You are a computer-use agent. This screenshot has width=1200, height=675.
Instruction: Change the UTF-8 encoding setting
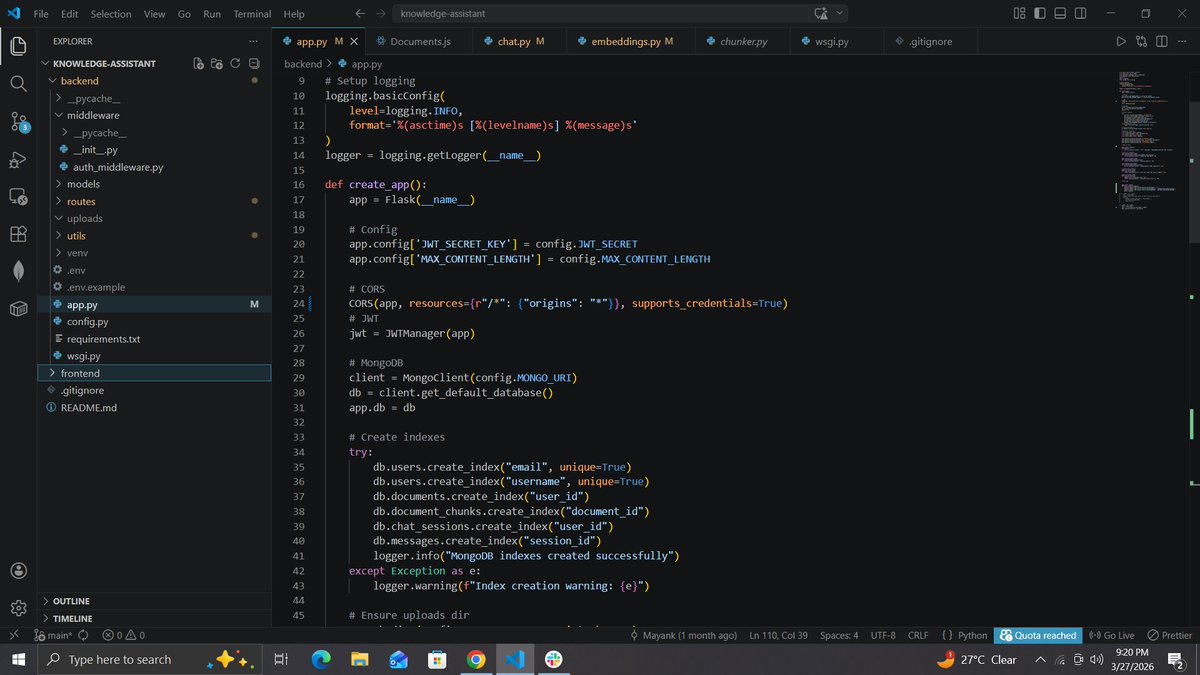[883, 635]
